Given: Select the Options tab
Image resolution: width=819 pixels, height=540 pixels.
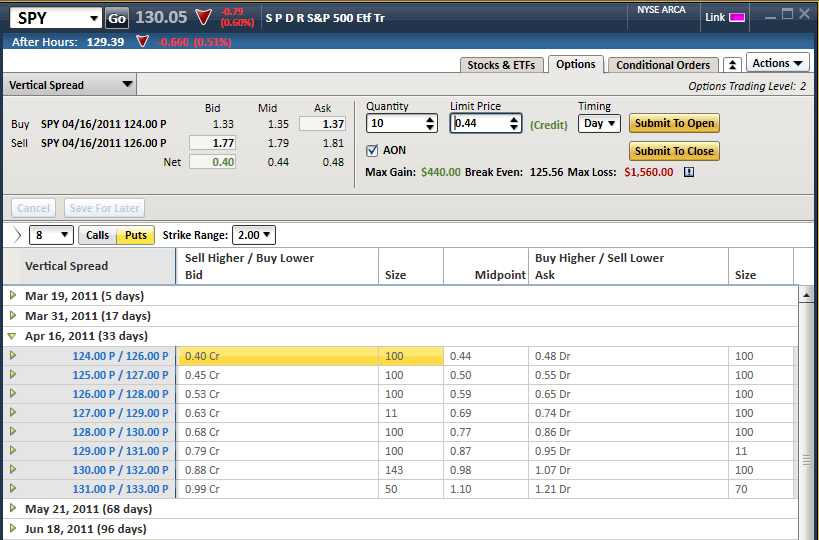Looking at the screenshot, I should click(576, 64).
